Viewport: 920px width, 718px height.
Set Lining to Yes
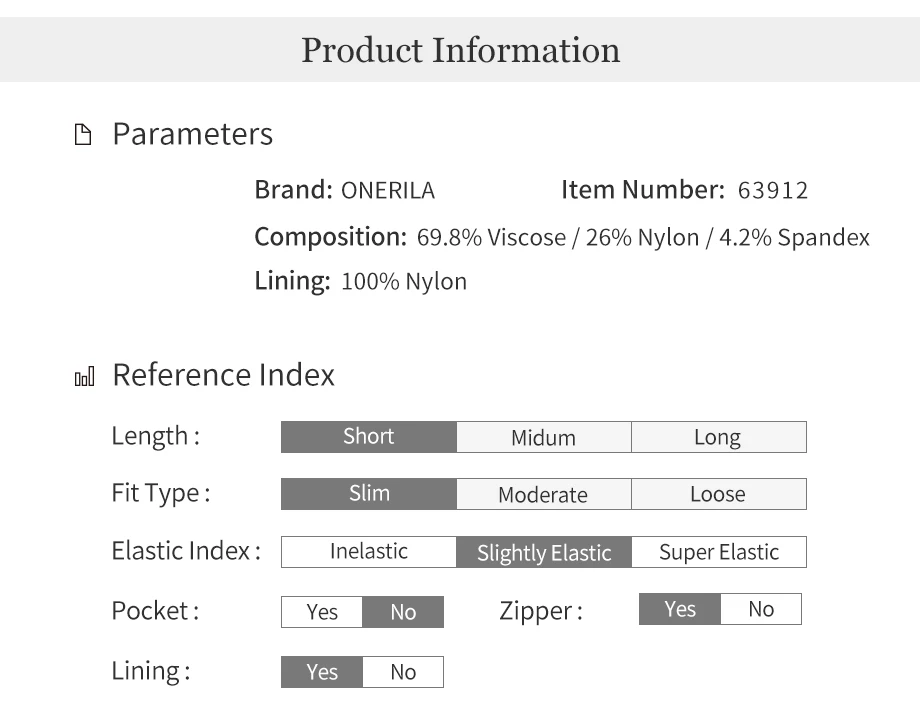[322, 672]
